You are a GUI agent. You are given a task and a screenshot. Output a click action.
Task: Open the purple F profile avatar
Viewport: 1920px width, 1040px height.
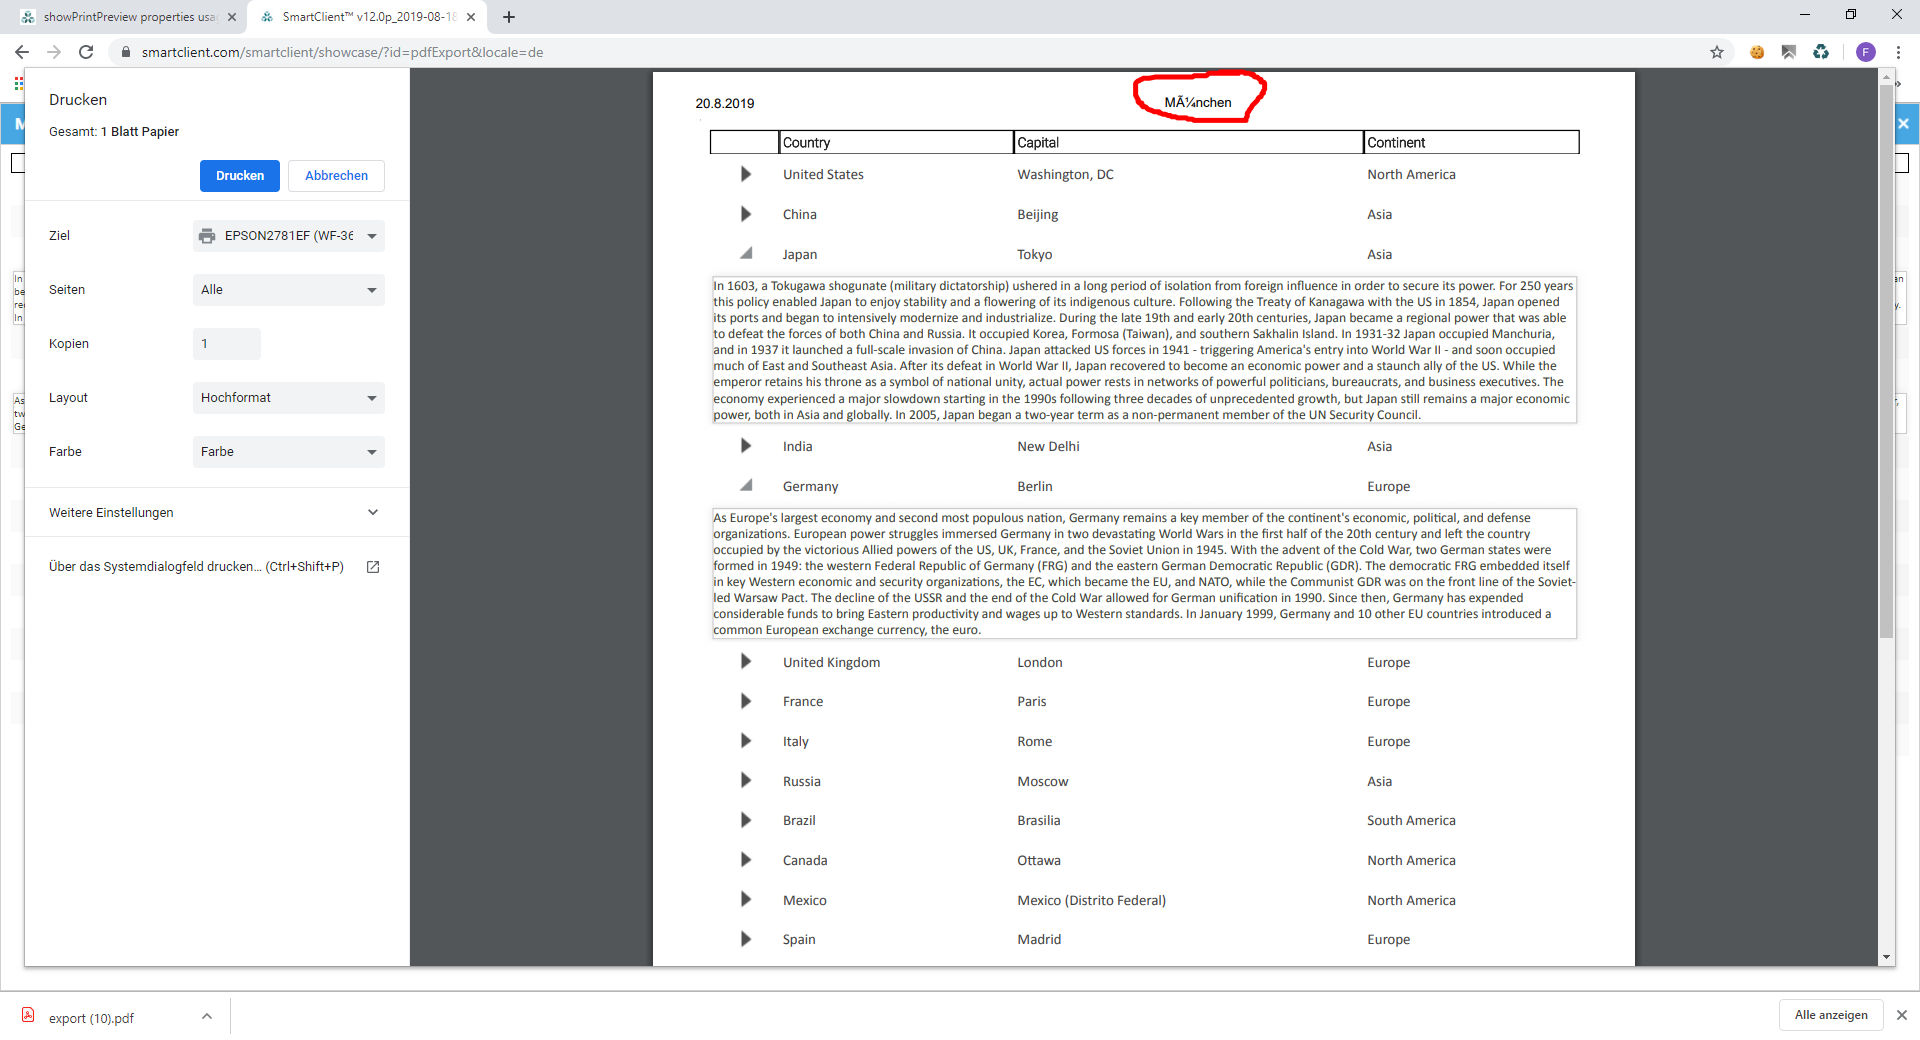tap(1866, 52)
